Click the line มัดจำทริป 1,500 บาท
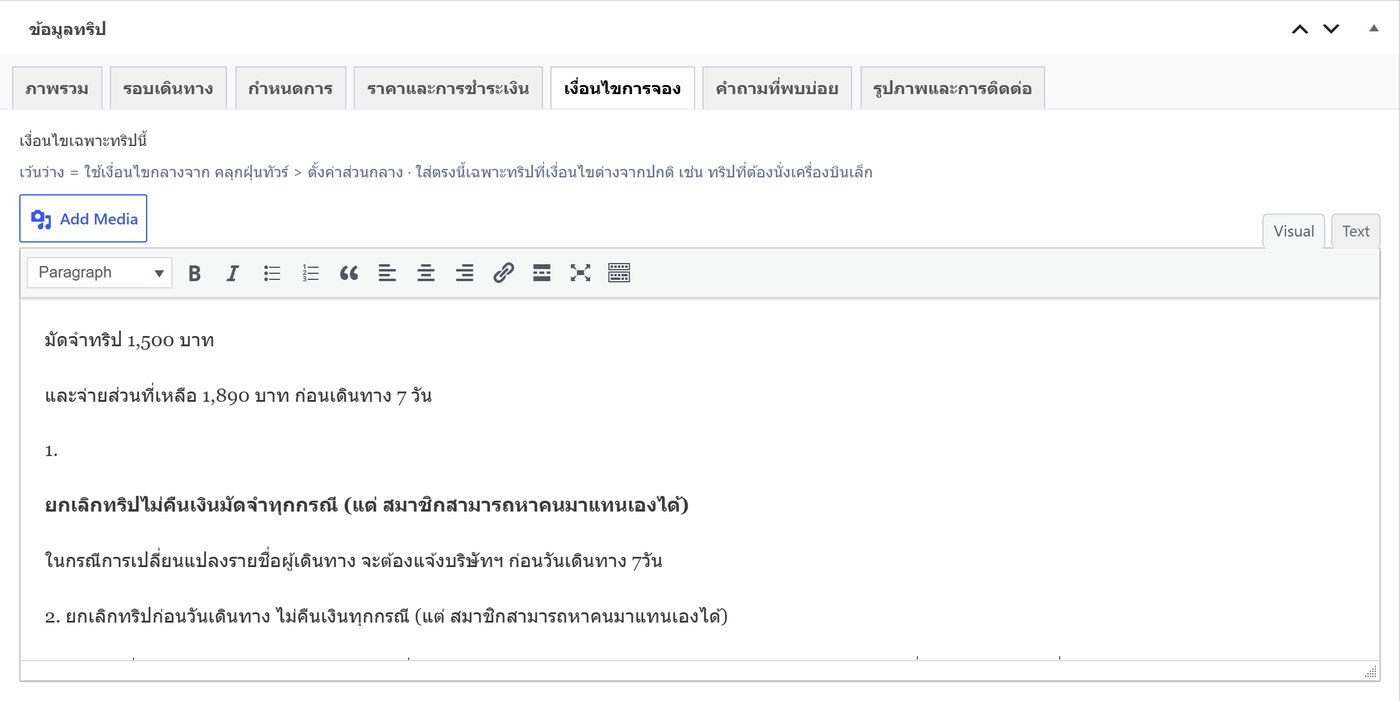The height and width of the screenshot is (701, 1400). pos(129,340)
